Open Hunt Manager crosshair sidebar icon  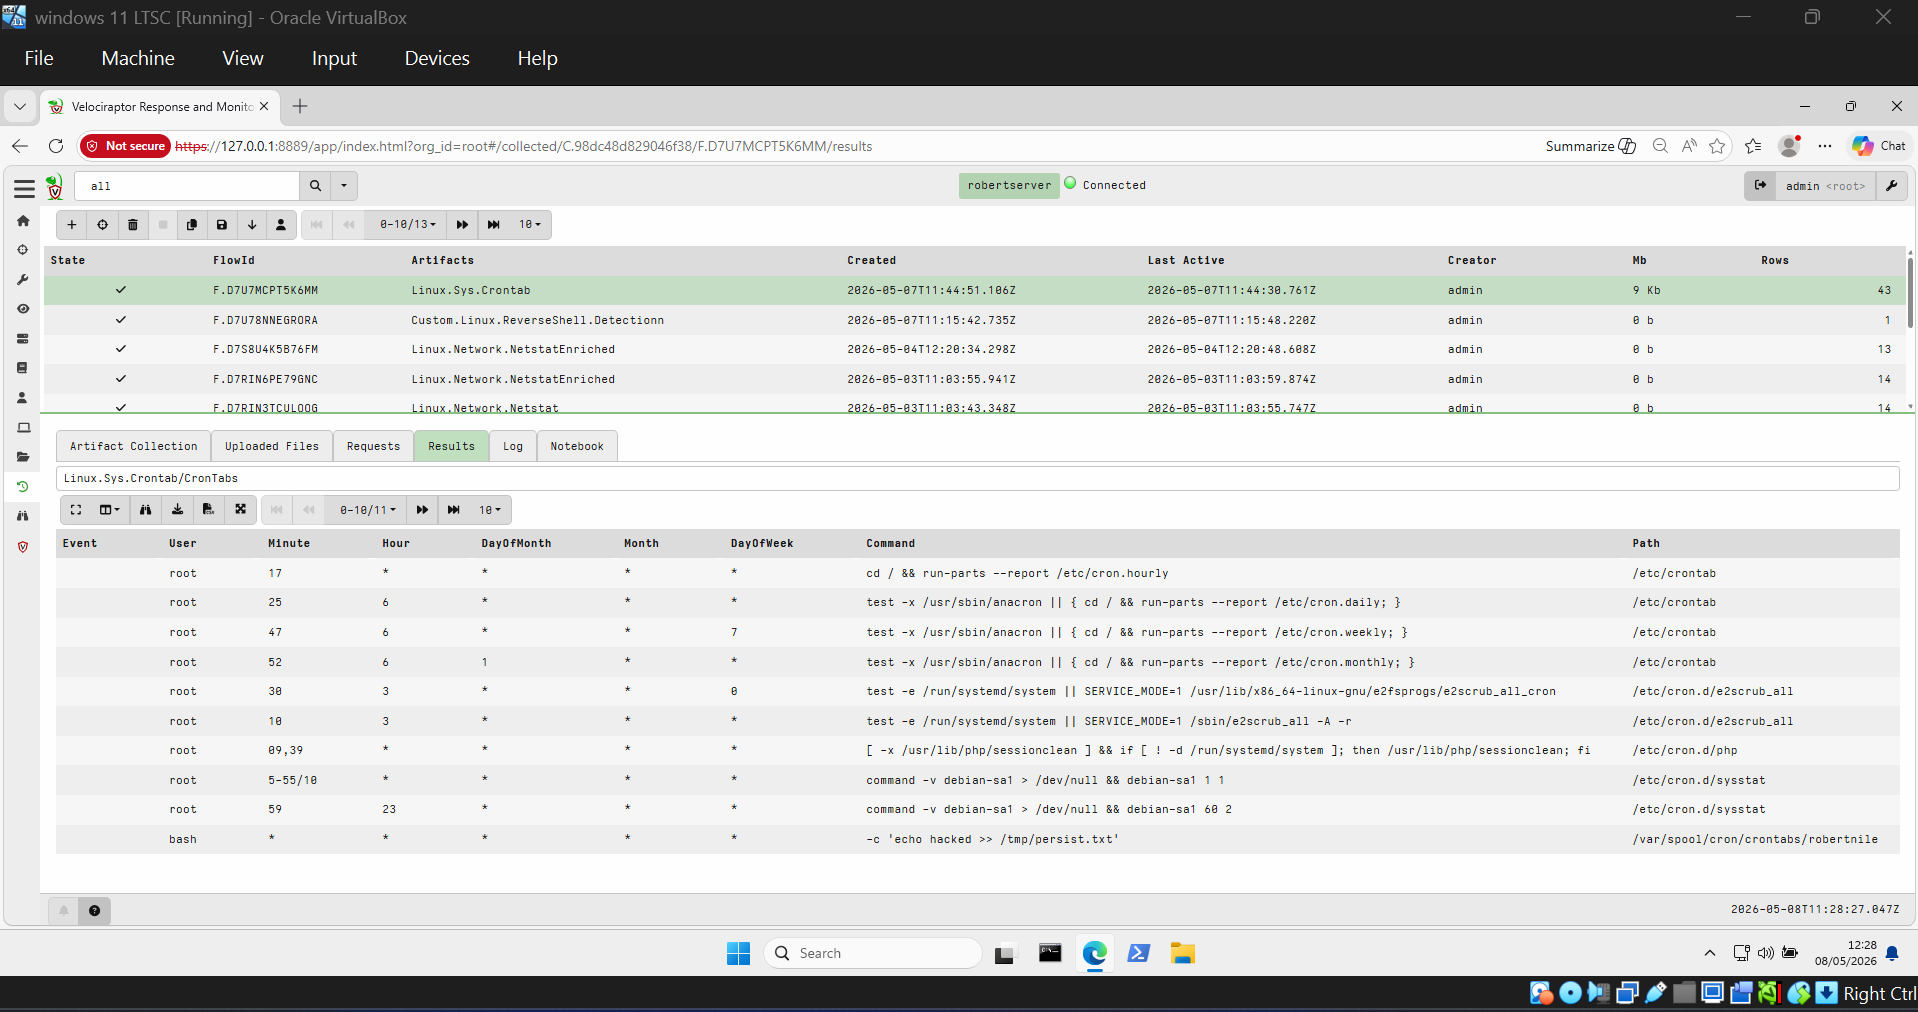click(23, 250)
